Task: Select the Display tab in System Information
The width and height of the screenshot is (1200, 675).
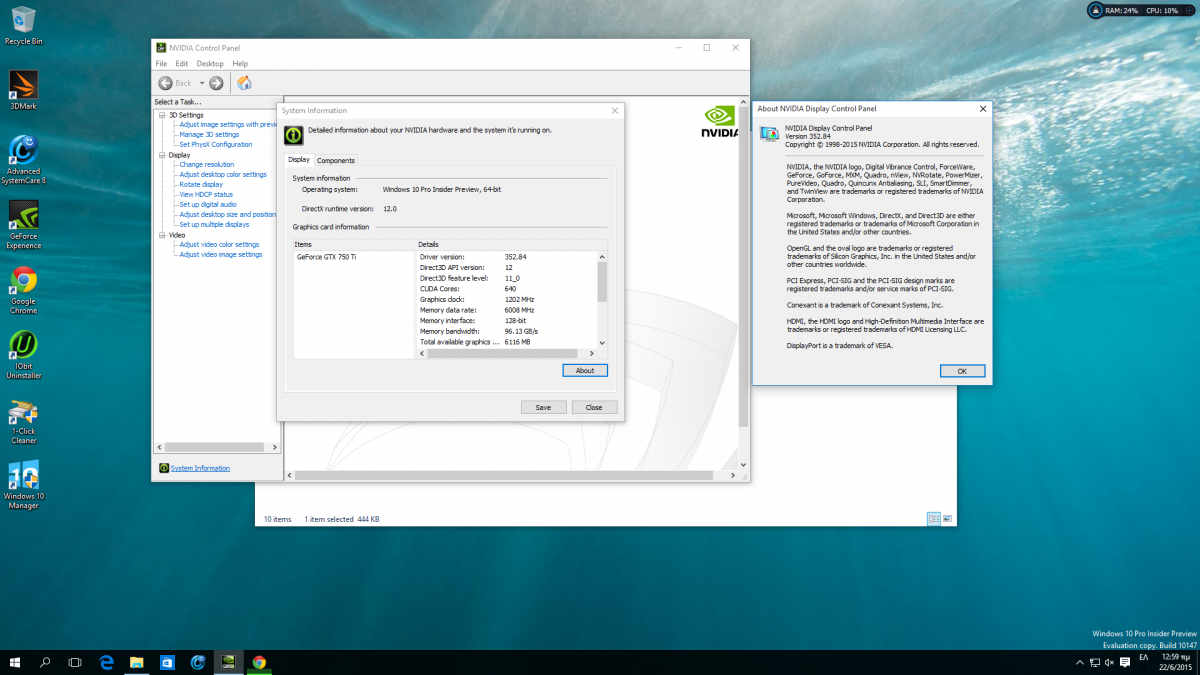Action: pyautogui.click(x=299, y=159)
